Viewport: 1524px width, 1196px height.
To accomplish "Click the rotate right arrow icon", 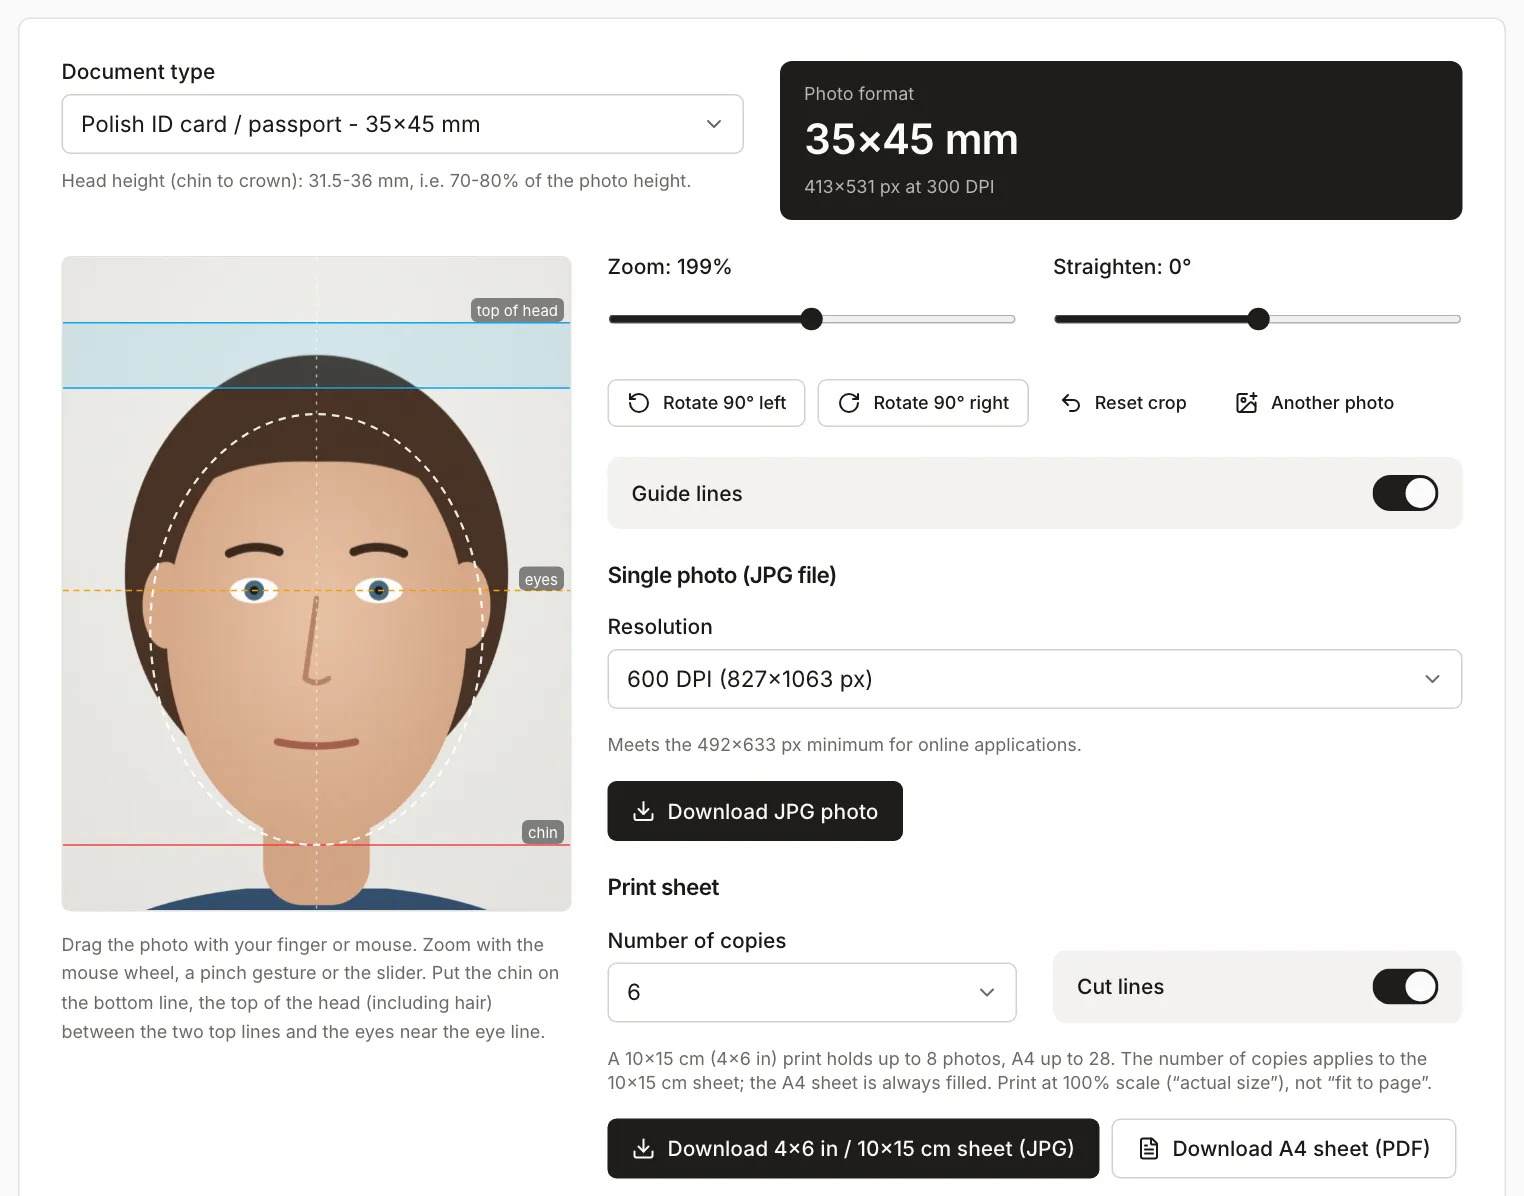I will [849, 403].
